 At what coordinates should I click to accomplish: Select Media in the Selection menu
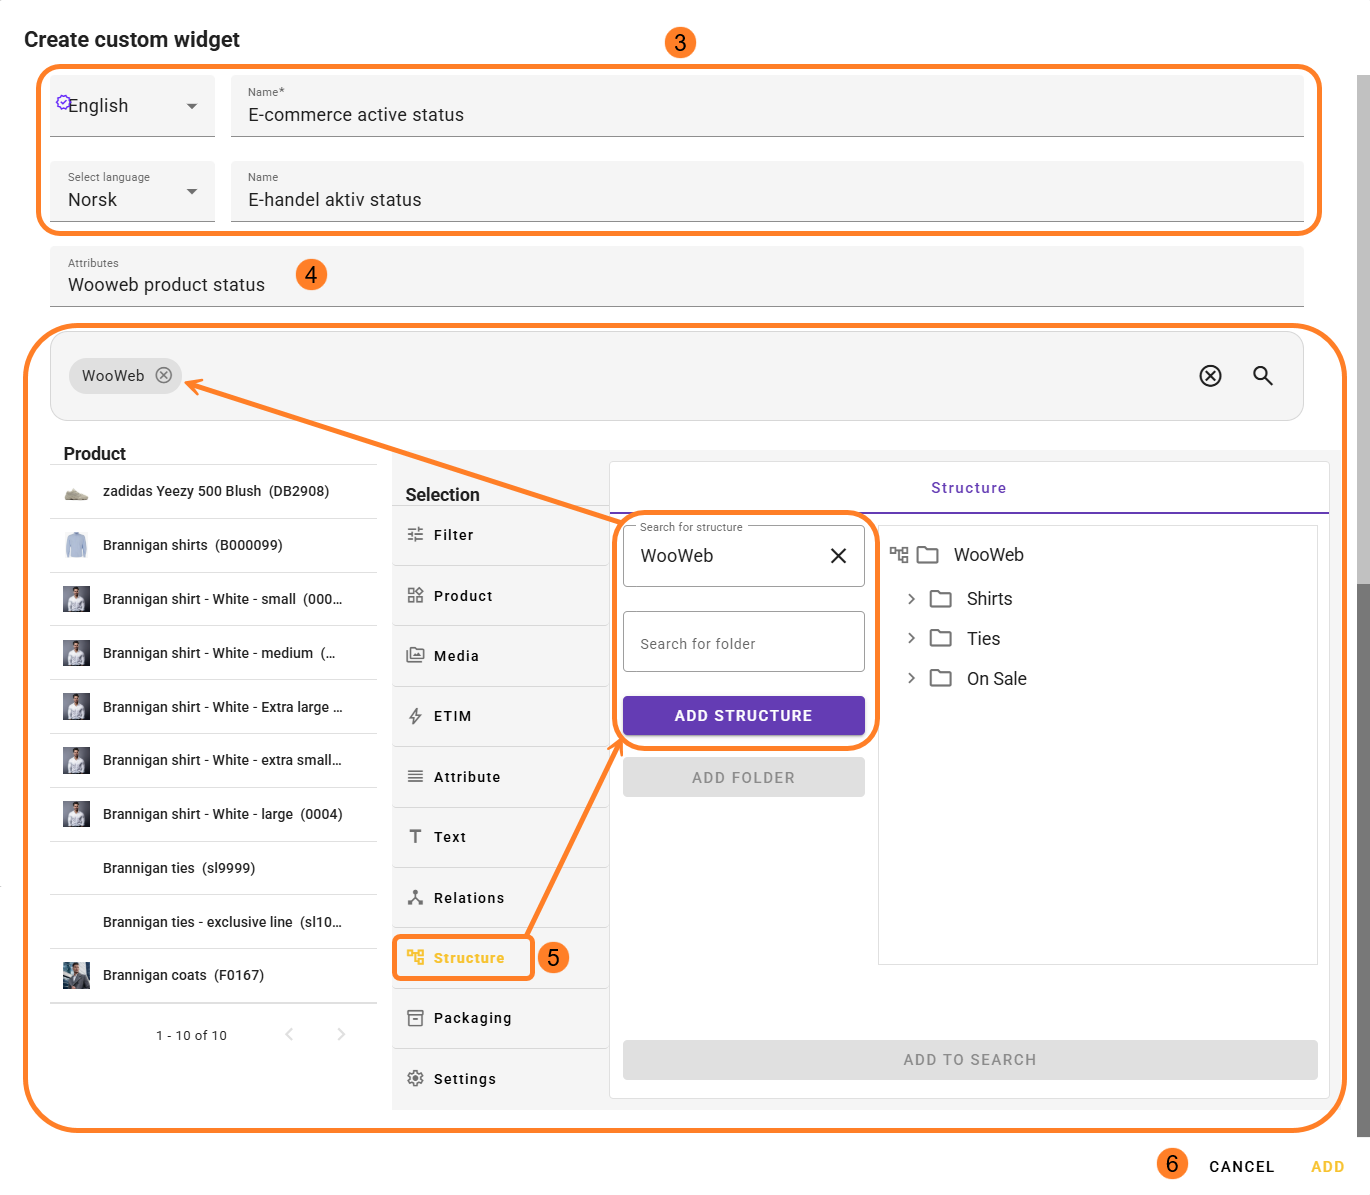[x=456, y=656]
